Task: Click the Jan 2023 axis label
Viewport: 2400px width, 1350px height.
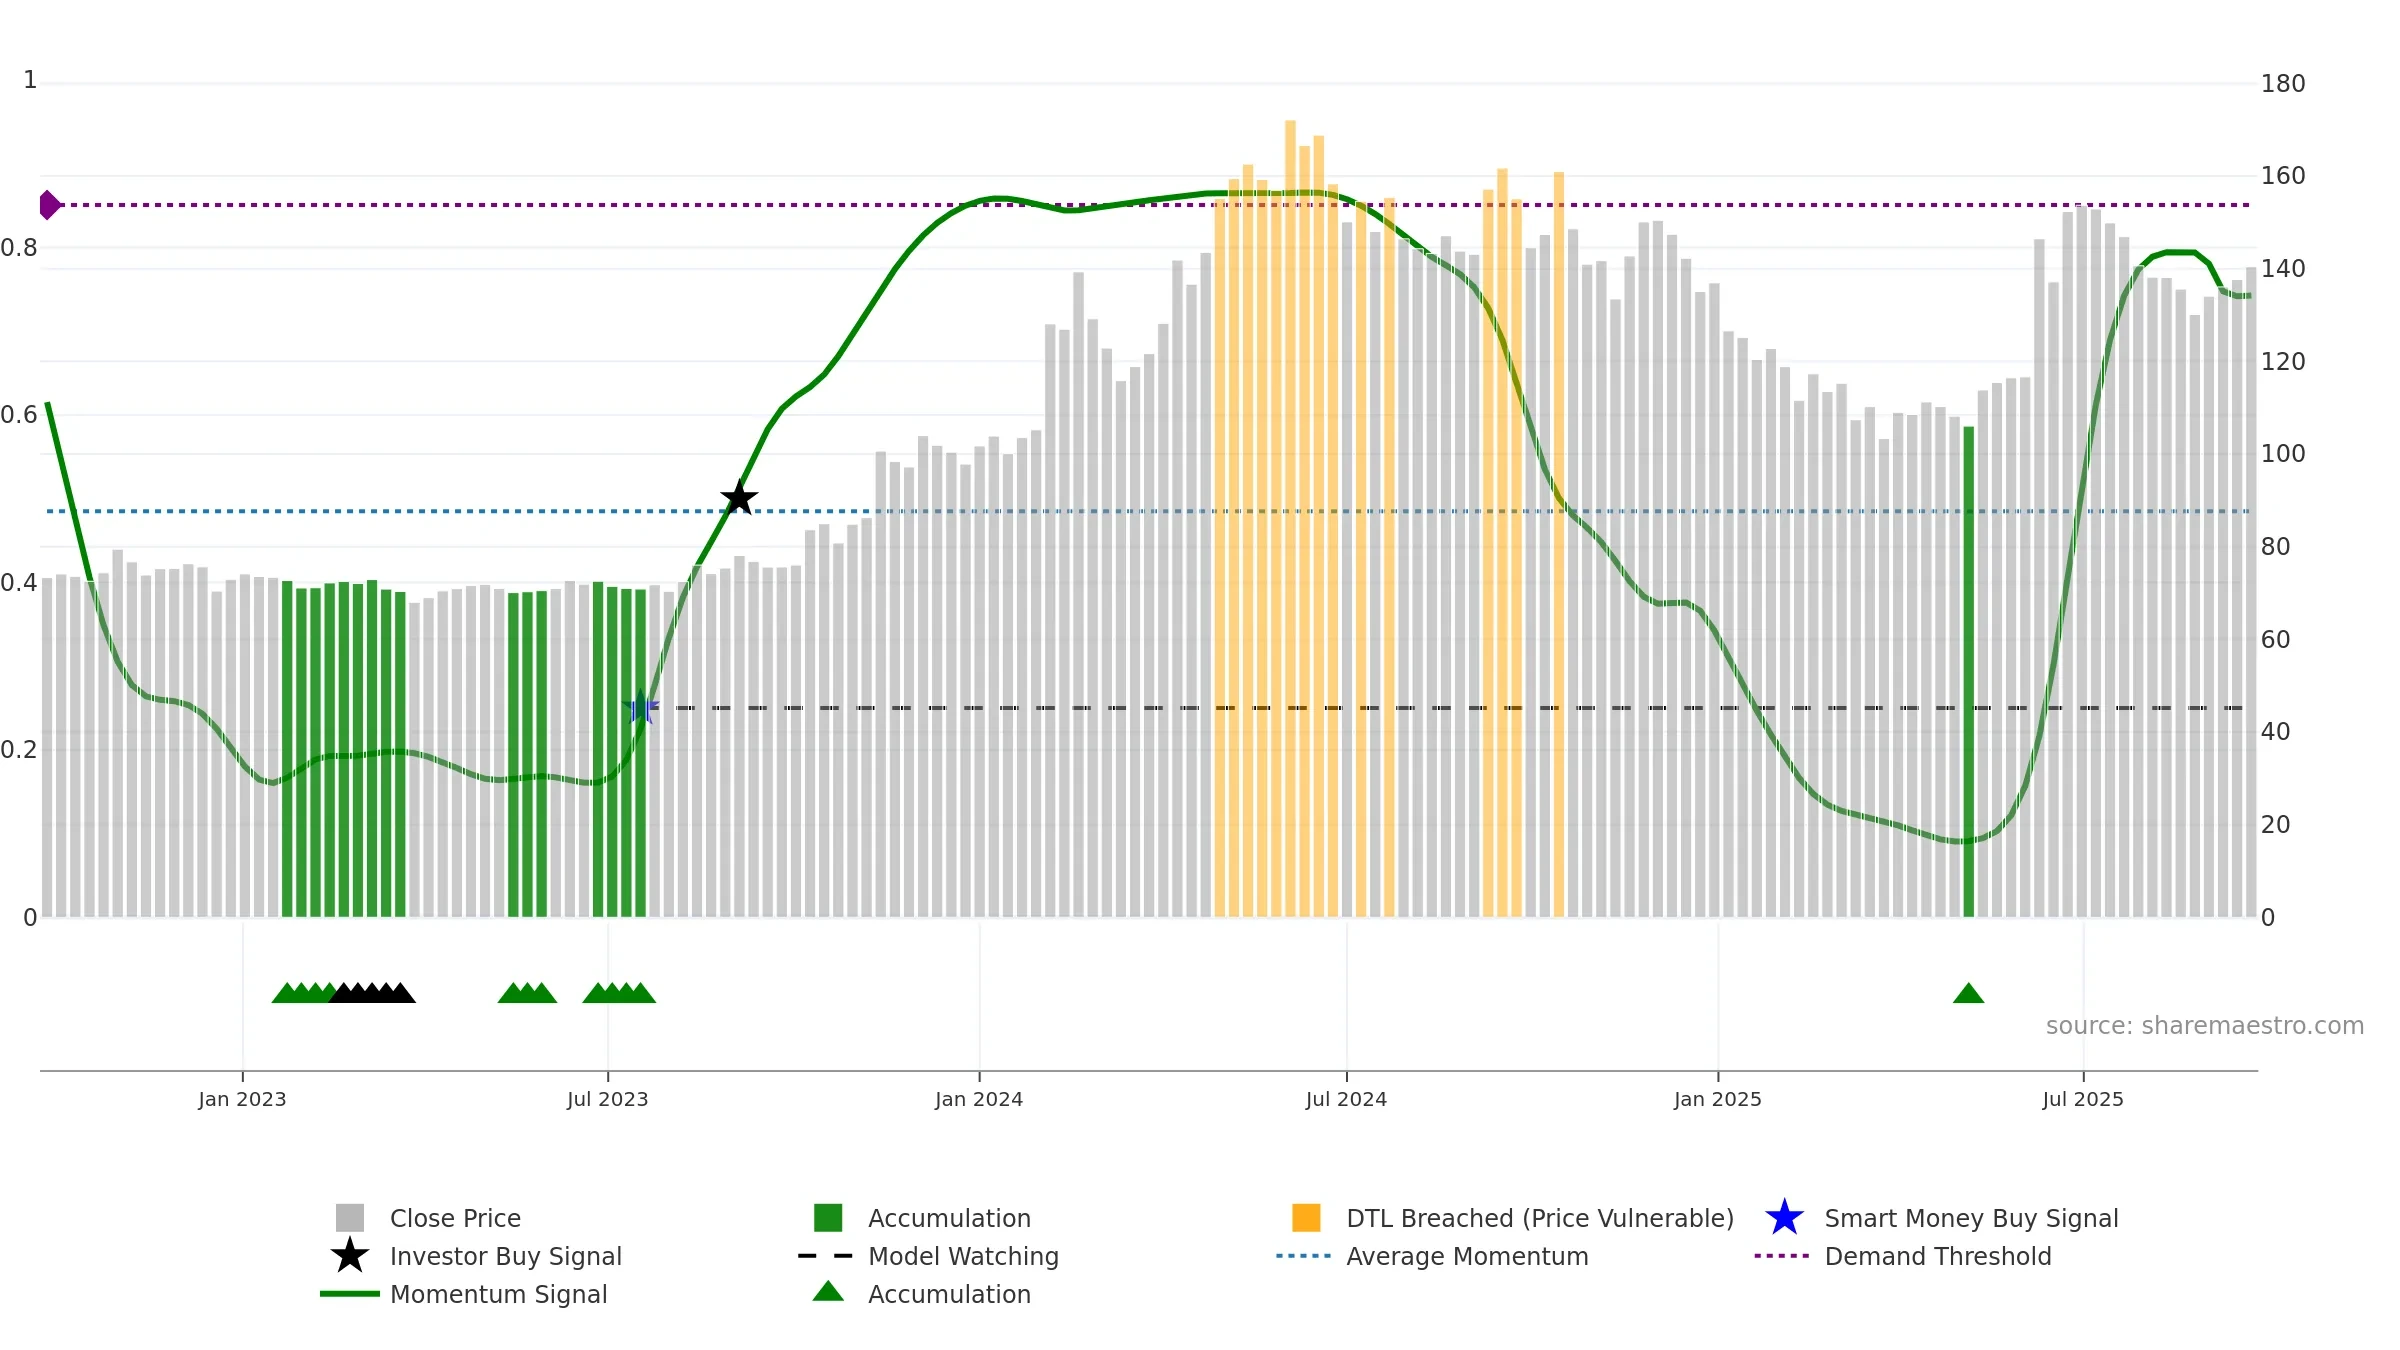Action: tap(242, 1100)
